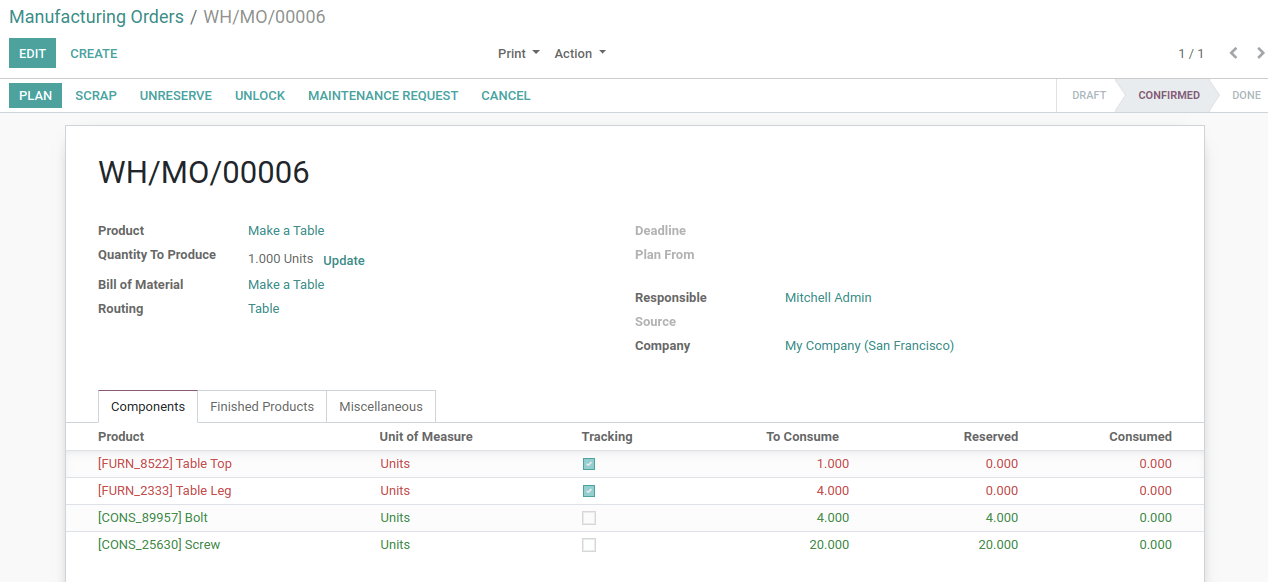Open the Table routing link
Screen dimensions: 1268x582
264,309
